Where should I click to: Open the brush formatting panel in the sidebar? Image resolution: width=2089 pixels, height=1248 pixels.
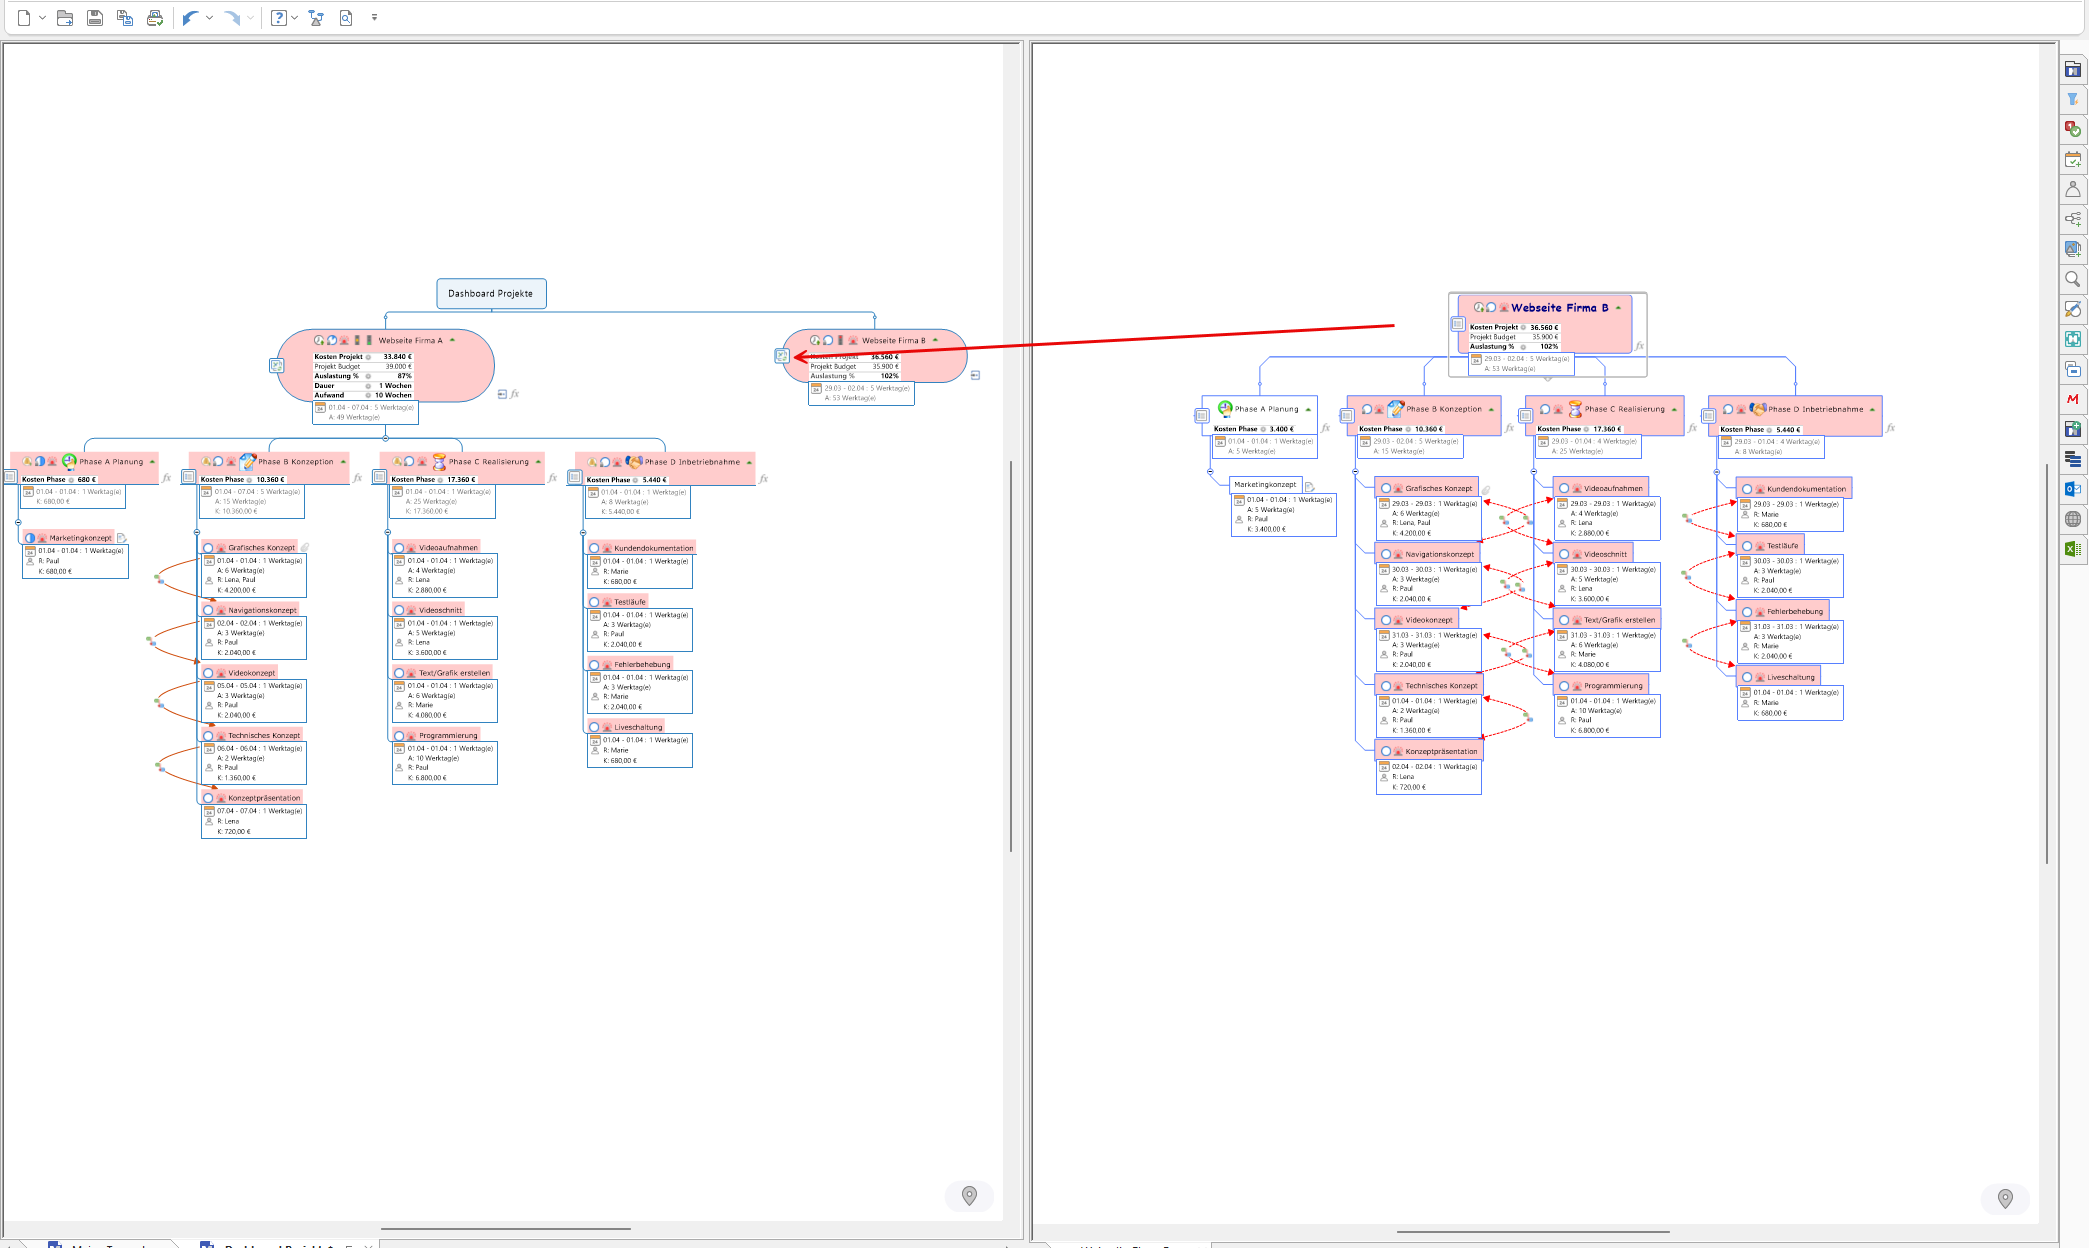[2073, 309]
